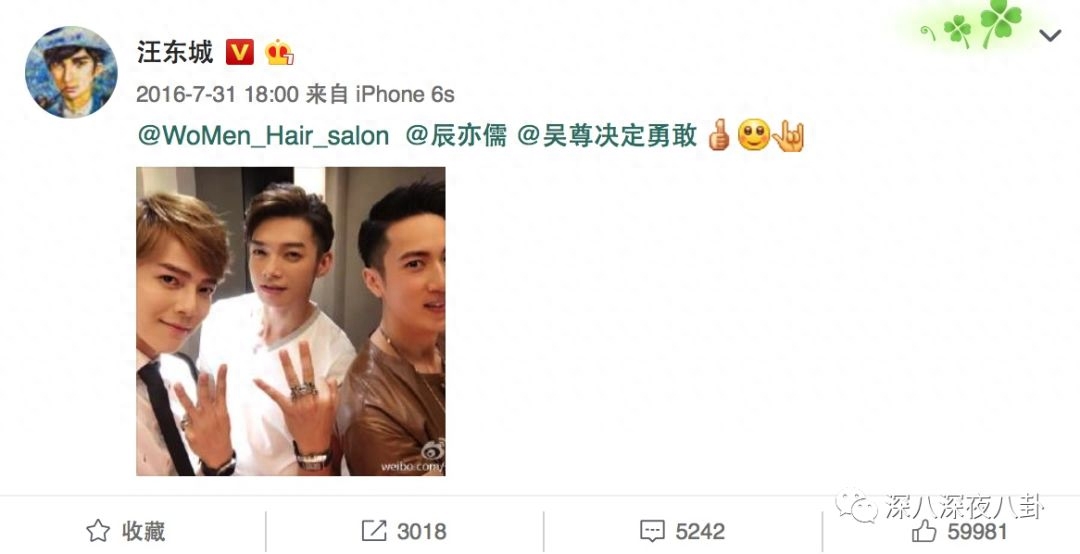Viewport: 1080px width, 554px height.
Task: Click the thumbs-up emoji in post
Action: pyautogui.click(x=718, y=135)
